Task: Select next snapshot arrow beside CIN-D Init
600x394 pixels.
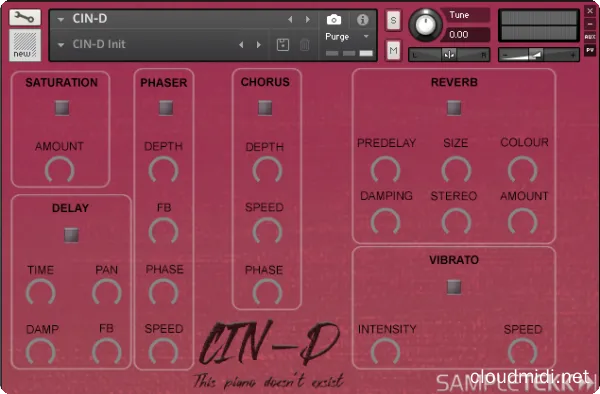Action: [x=259, y=45]
